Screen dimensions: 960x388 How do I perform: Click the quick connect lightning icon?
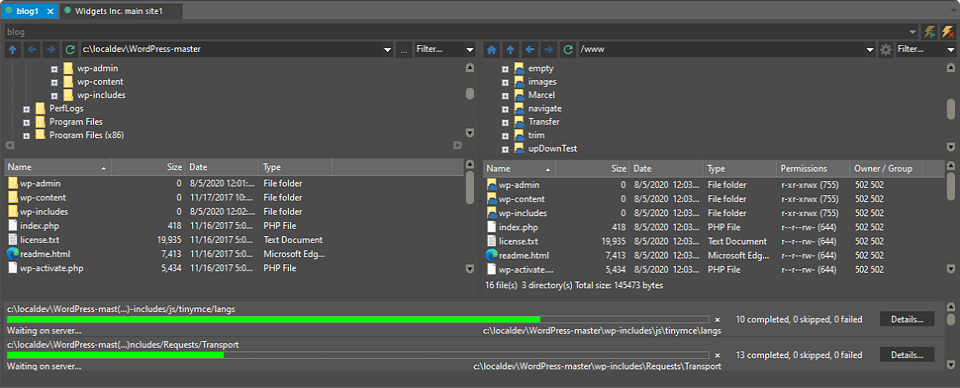pos(929,31)
